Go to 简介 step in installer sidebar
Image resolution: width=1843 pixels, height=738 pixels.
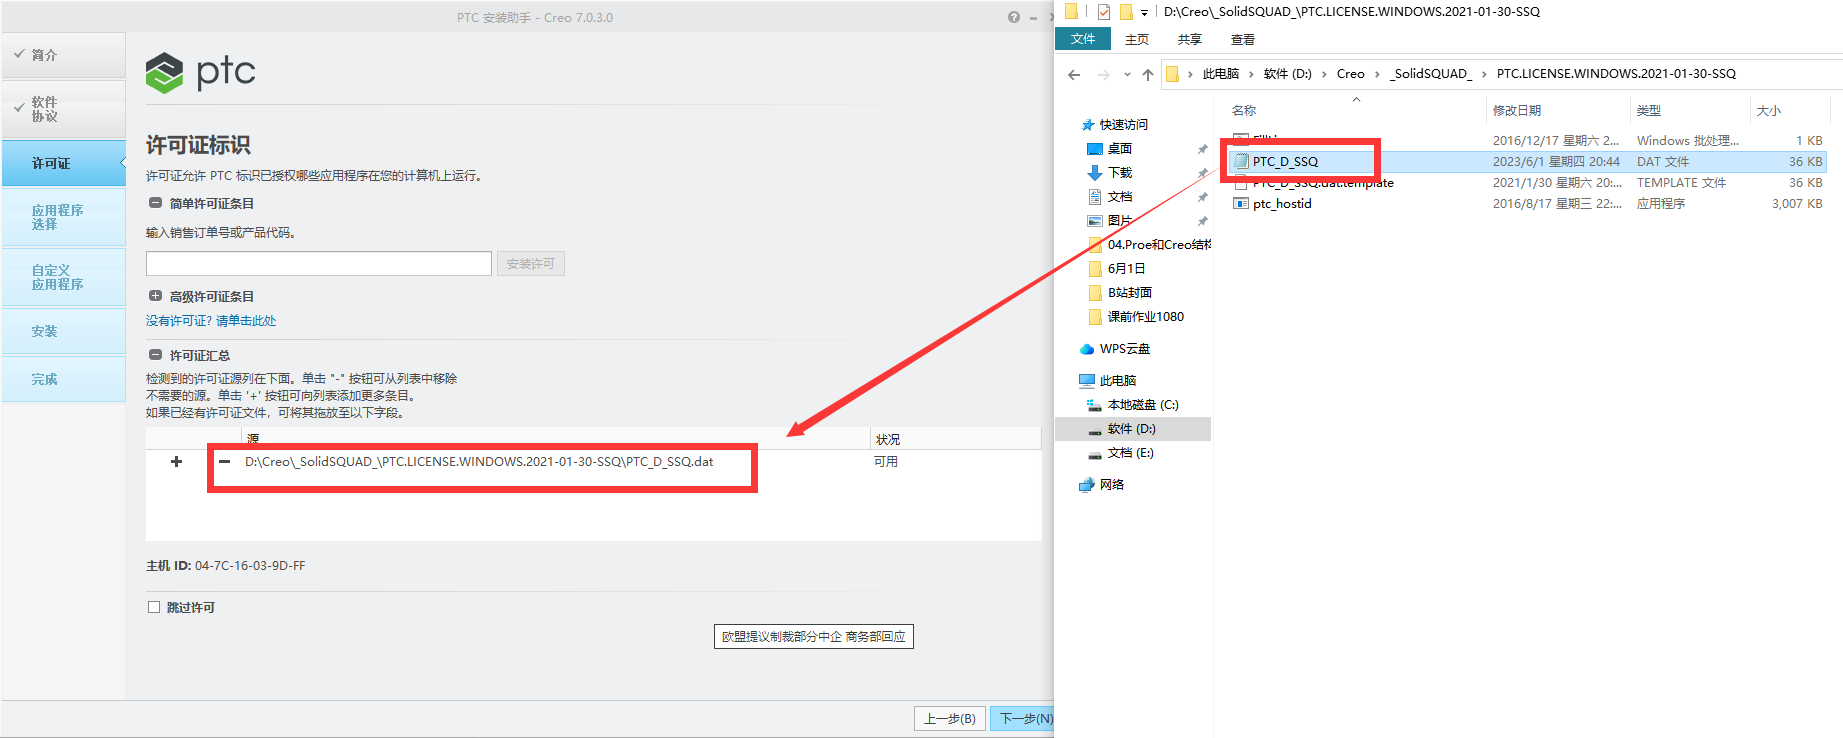63,55
